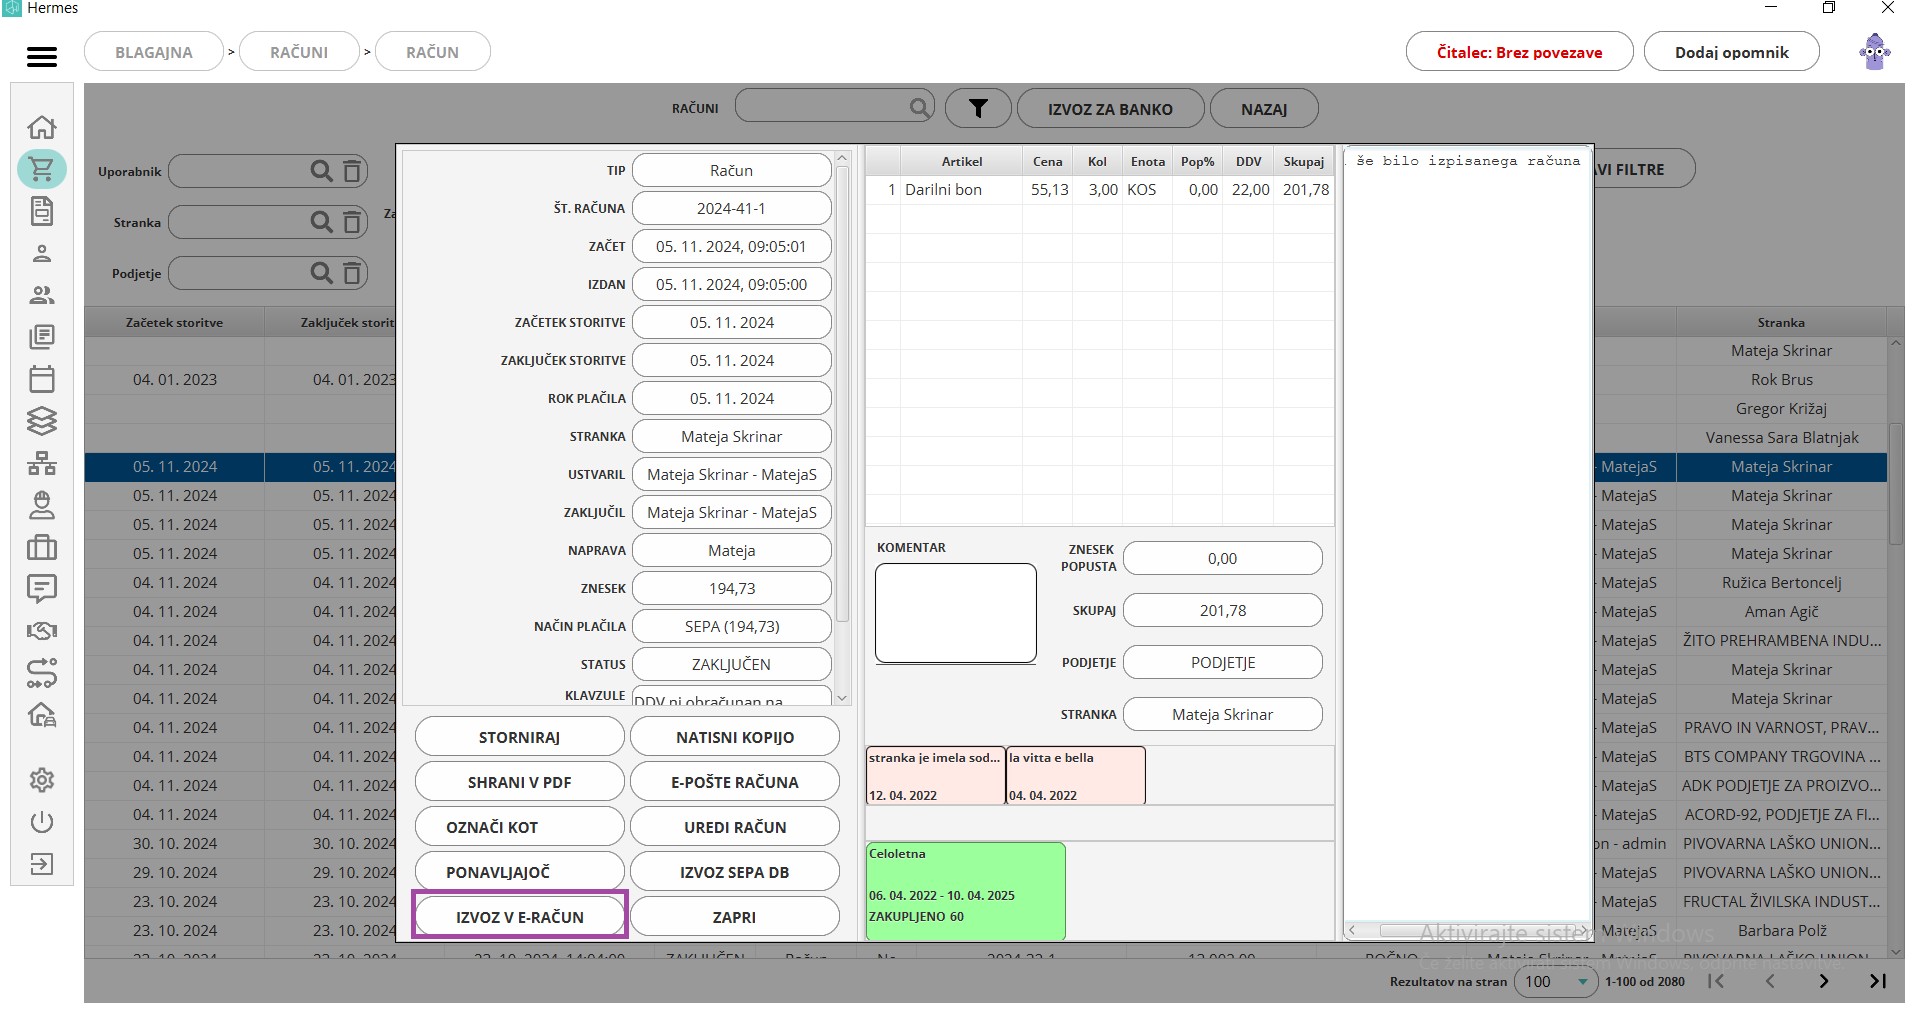Open the hamburger main menu
1920x1022 pixels.
tap(42, 57)
